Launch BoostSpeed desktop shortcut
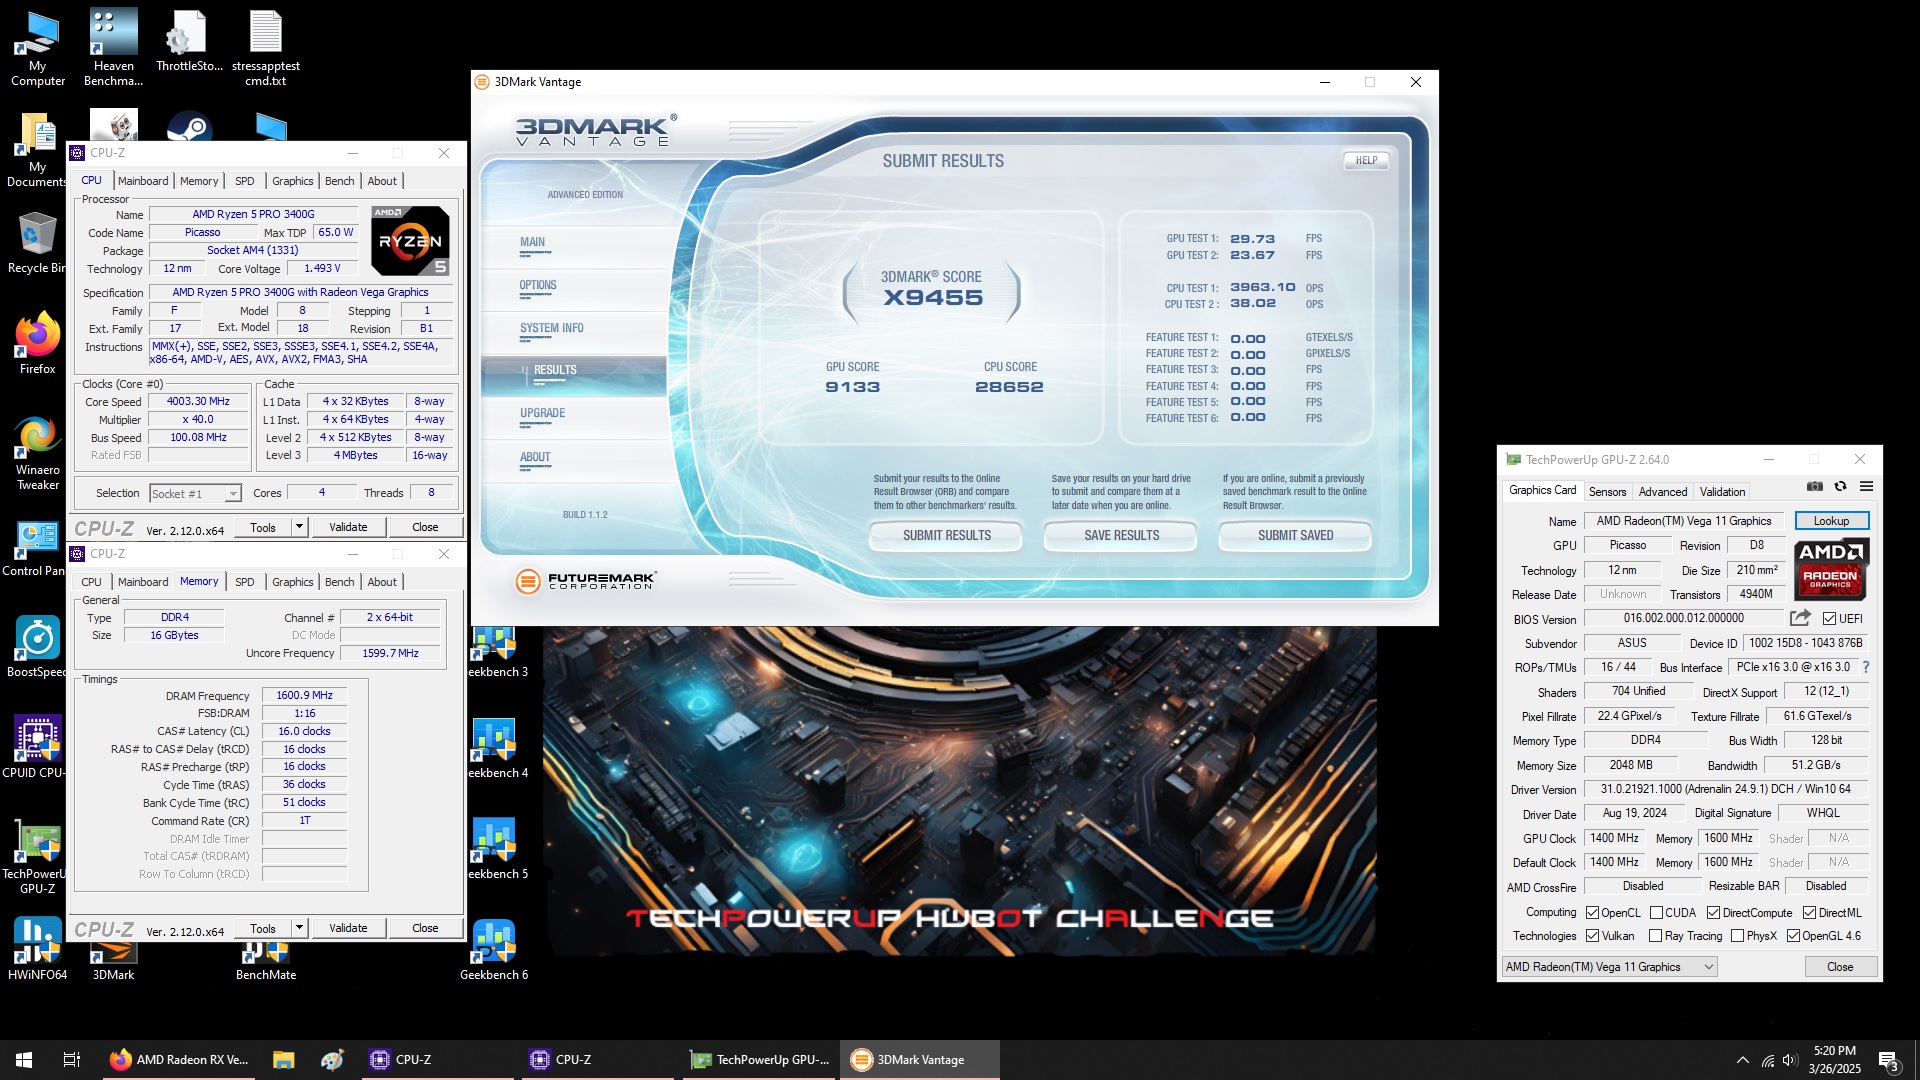Viewport: 1920px width, 1080px height. (37, 647)
